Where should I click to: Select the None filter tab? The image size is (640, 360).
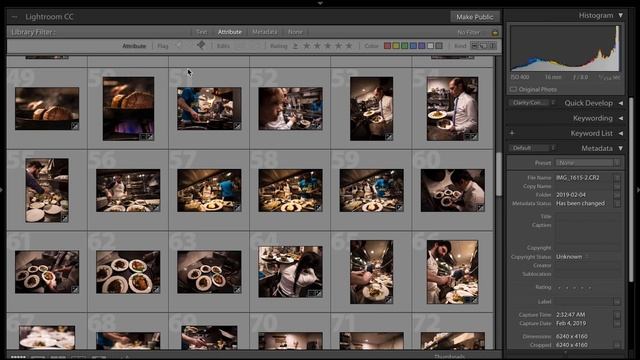click(295, 32)
